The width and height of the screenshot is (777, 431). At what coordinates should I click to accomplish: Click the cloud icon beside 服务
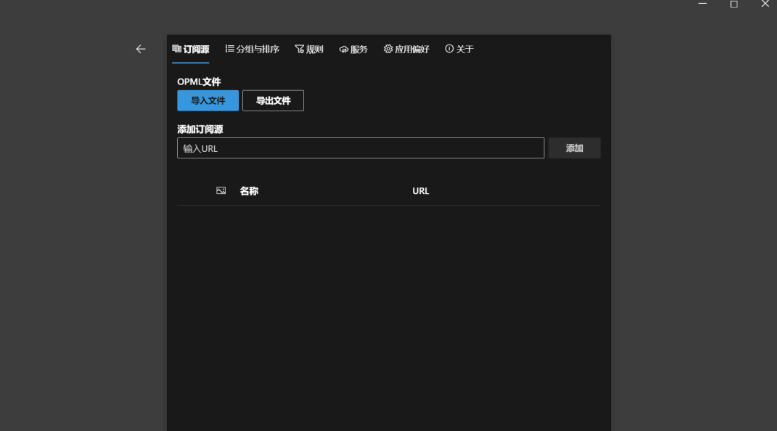[344, 49]
